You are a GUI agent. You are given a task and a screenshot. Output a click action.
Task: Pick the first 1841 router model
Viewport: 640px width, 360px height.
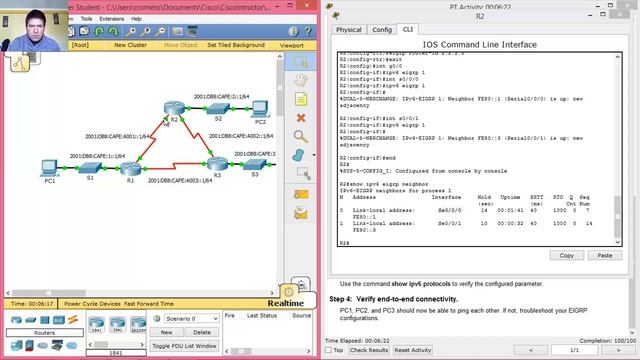coord(96,324)
